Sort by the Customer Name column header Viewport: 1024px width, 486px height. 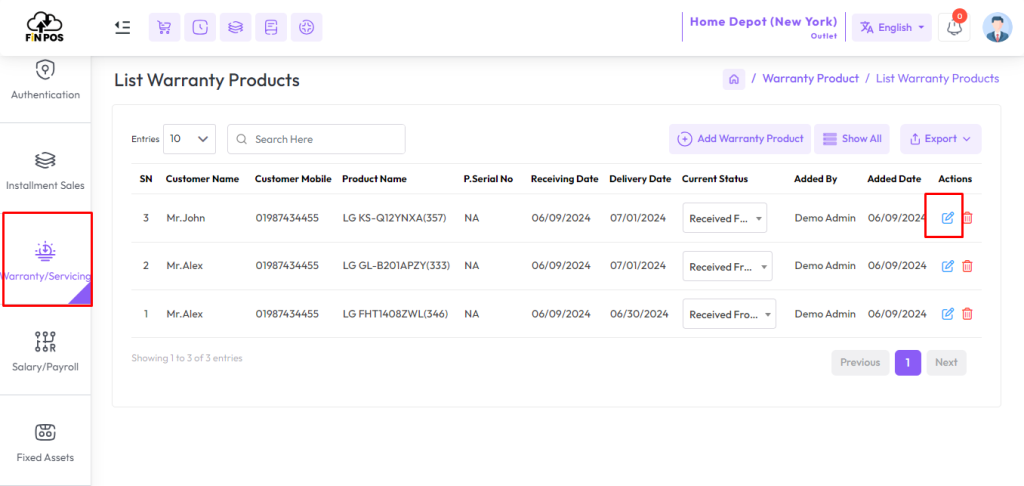click(x=202, y=179)
